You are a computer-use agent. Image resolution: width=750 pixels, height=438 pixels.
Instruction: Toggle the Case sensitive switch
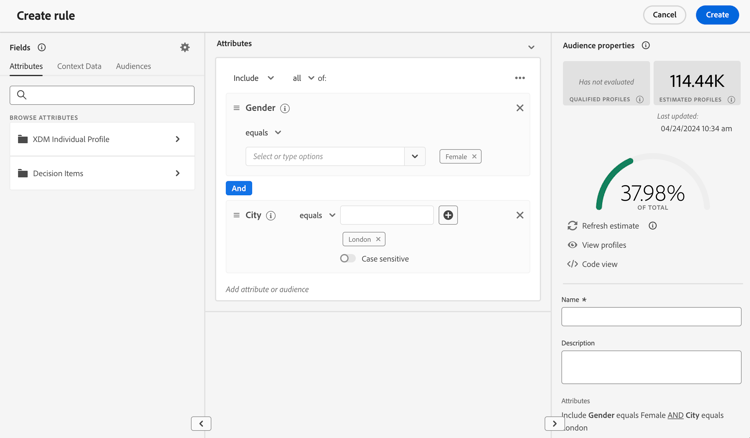[347, 259]
